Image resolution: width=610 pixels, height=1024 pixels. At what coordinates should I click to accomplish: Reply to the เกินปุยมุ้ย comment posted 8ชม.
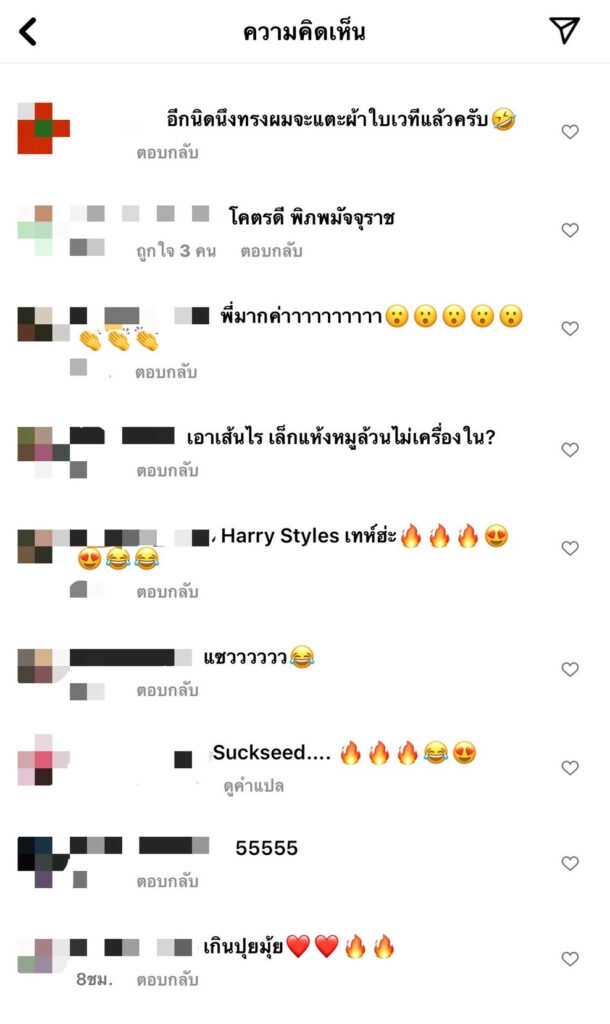[167, 980]
